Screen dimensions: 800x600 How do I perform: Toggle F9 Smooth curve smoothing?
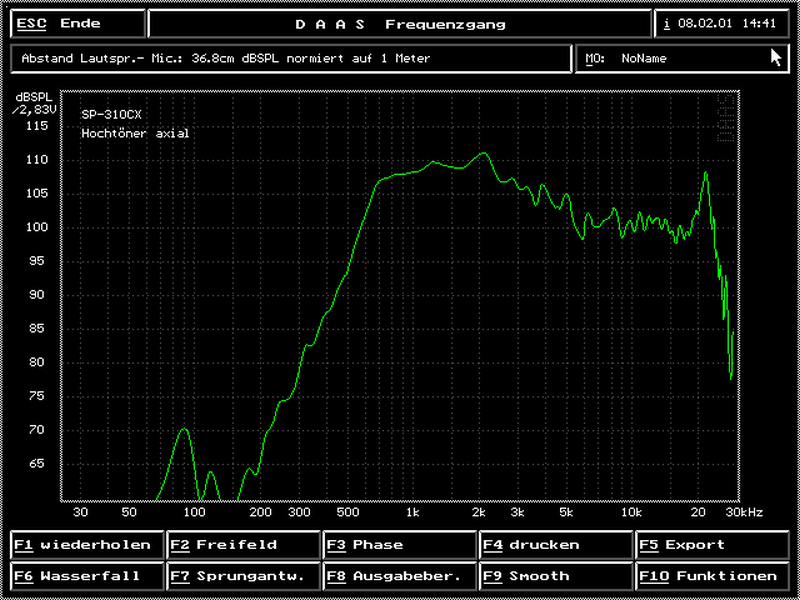pyautogui.click(x=554, y=576)
